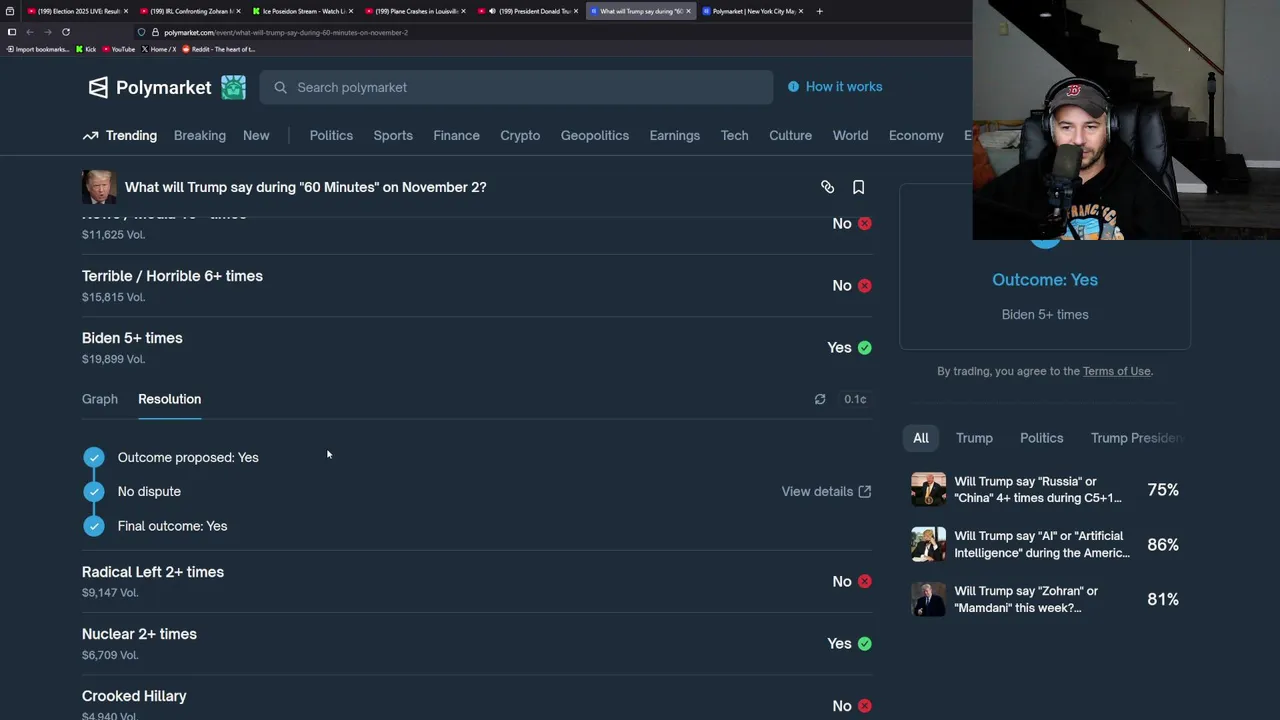Select the All filter chip
The image size is (1280, 720).
pos(921,438)
